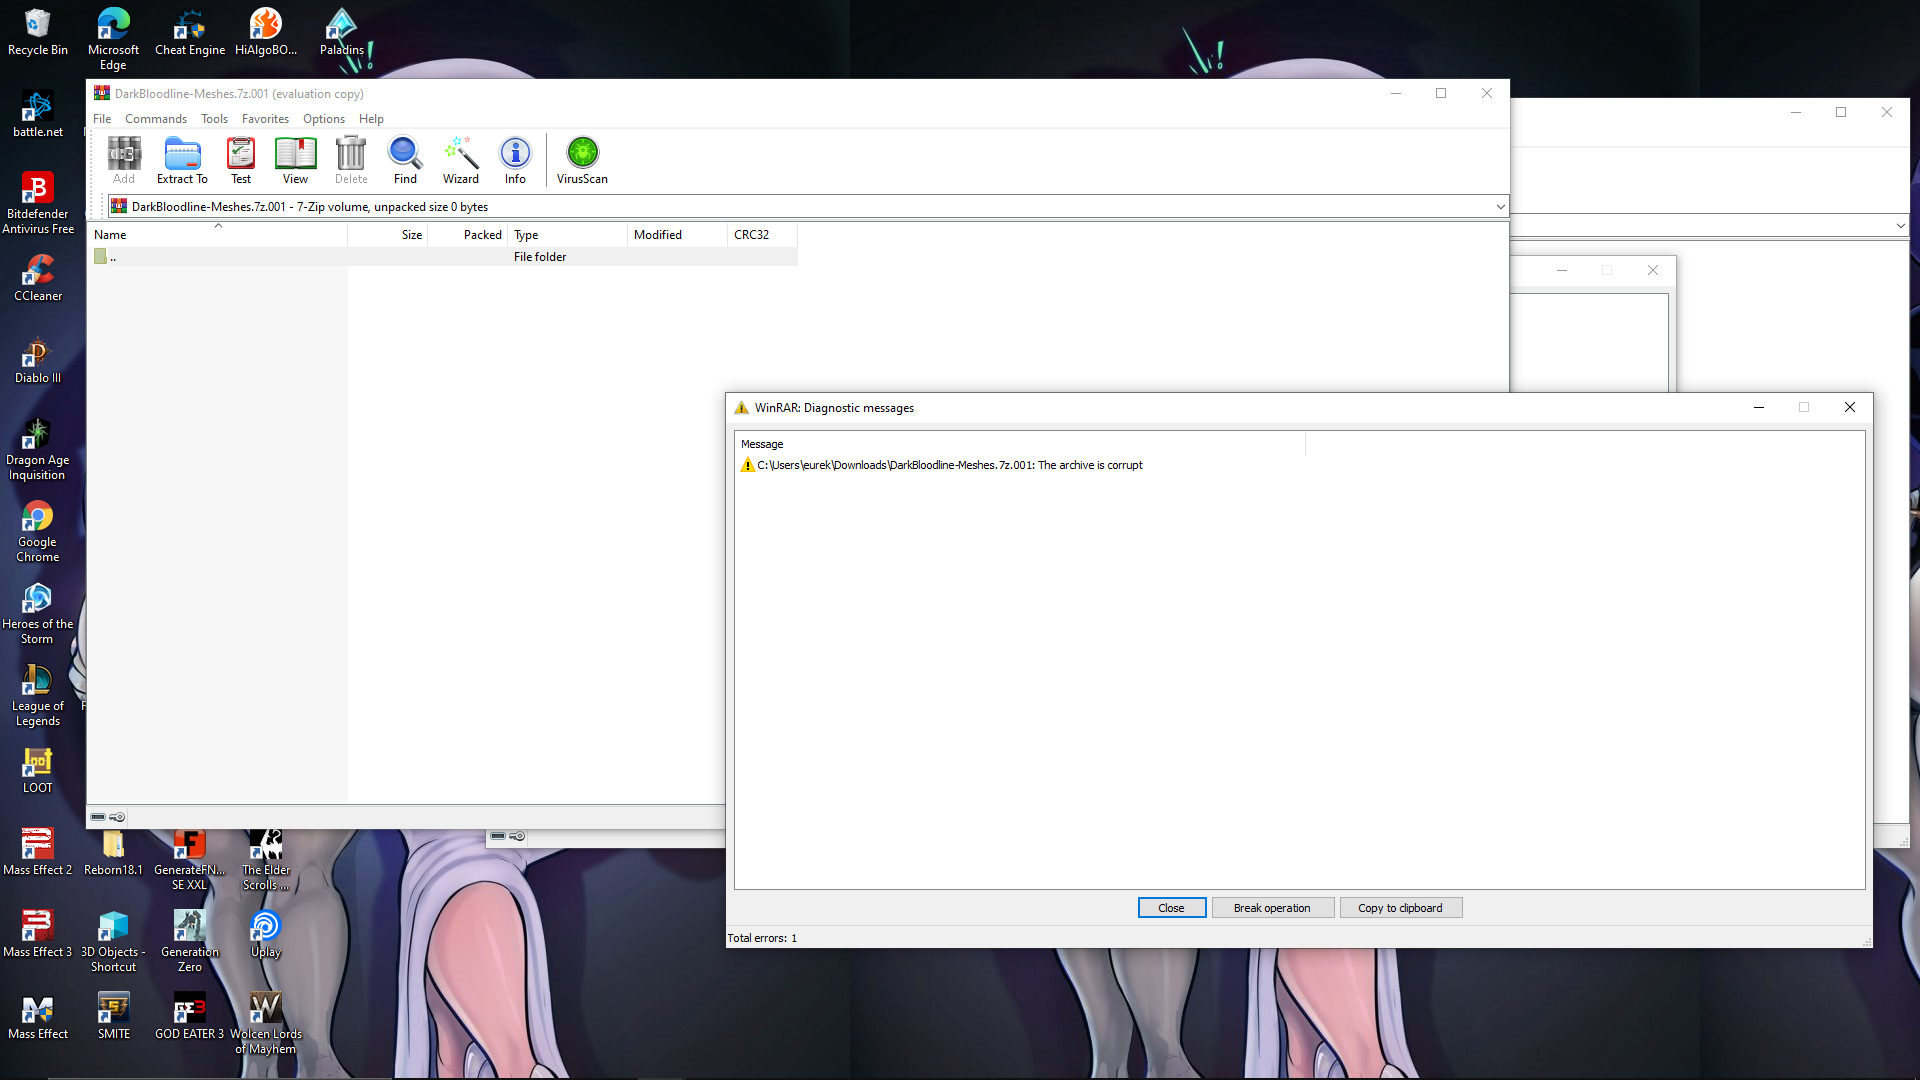Click the drive icon in WinRAR status bar

[x=98, y=817]
